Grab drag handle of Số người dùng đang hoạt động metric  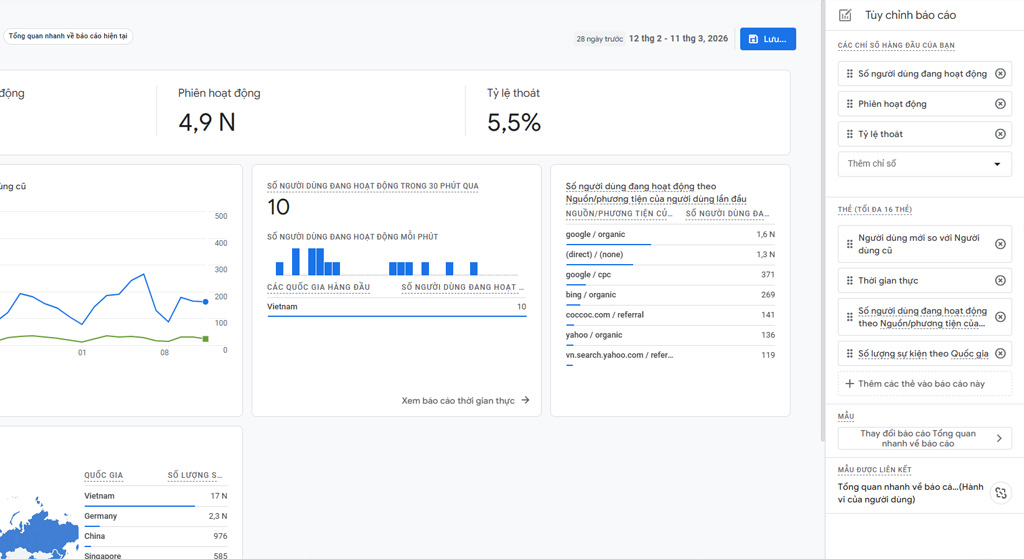pyautogui.click(x=850, y=74)
